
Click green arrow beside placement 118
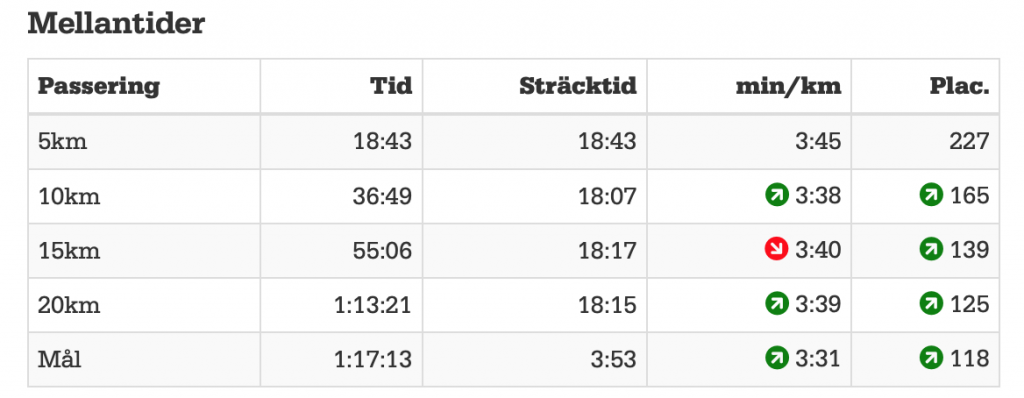(x=931, y=357)
